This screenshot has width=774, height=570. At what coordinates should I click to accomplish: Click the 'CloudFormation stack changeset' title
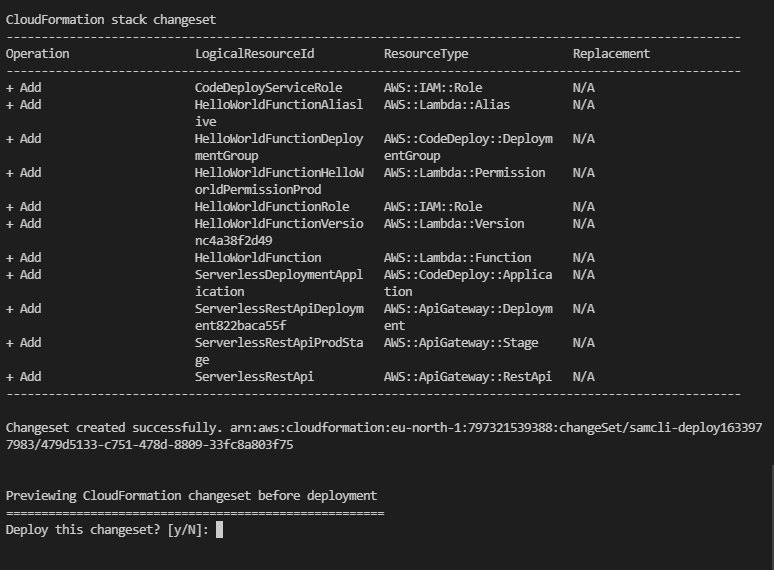click(x=111, y=20)
